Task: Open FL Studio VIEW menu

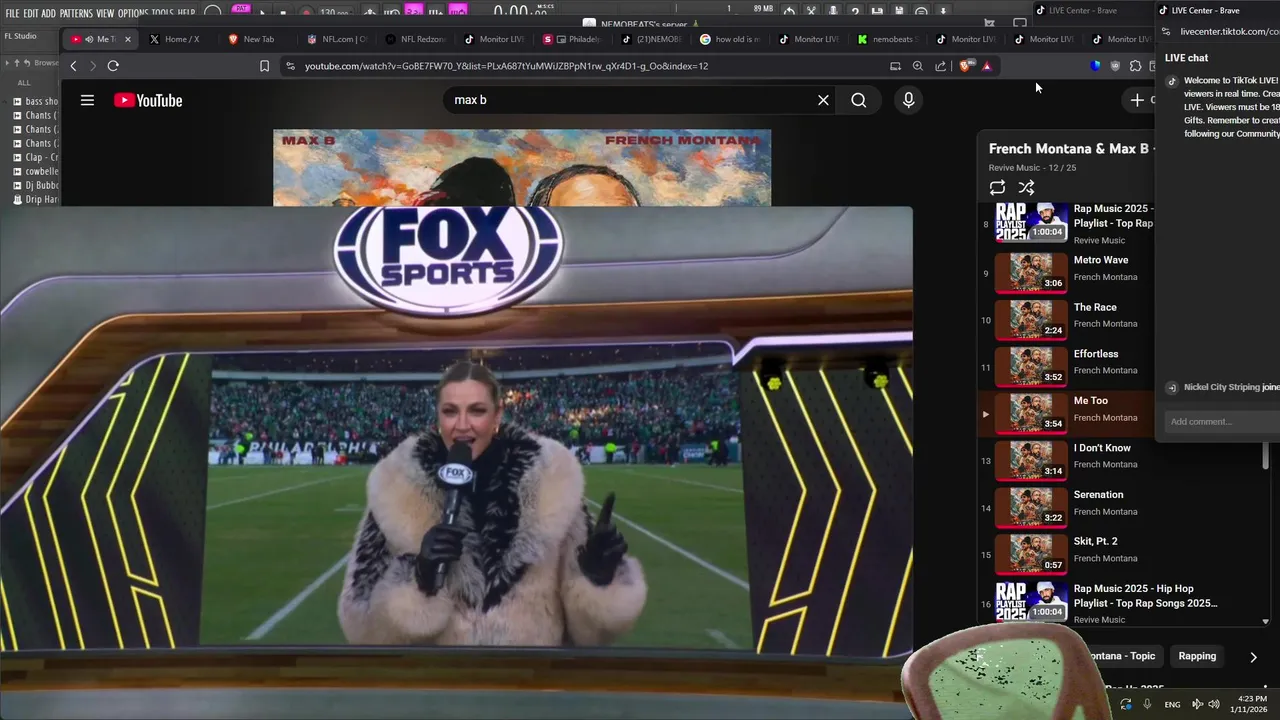Action: point(105,13)
